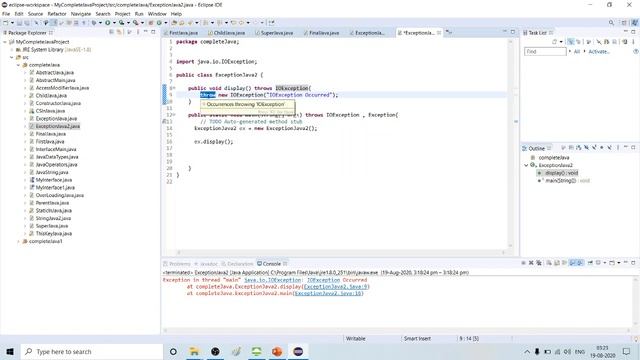
Task: Maximize the Console view
Action: pos(633,262)
